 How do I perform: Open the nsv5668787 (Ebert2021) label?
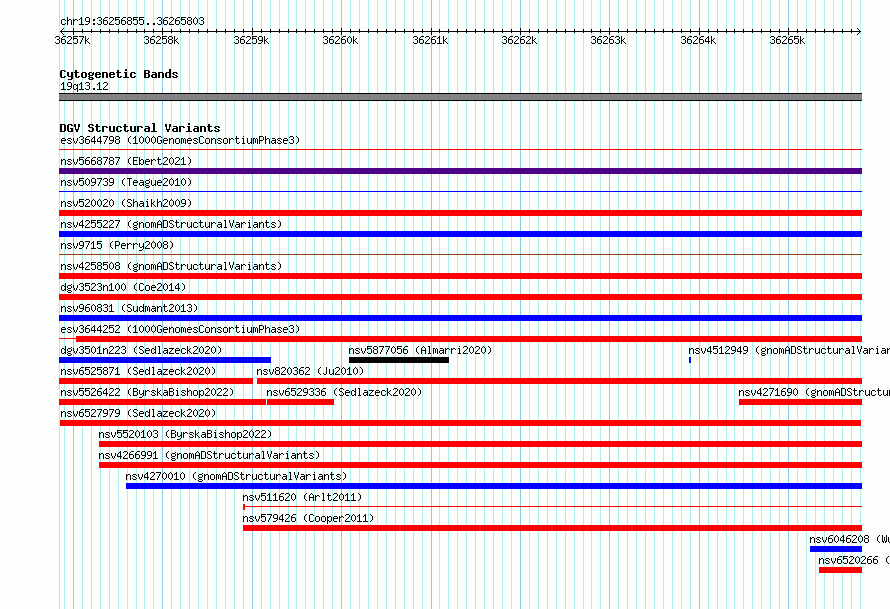(126, 161)
